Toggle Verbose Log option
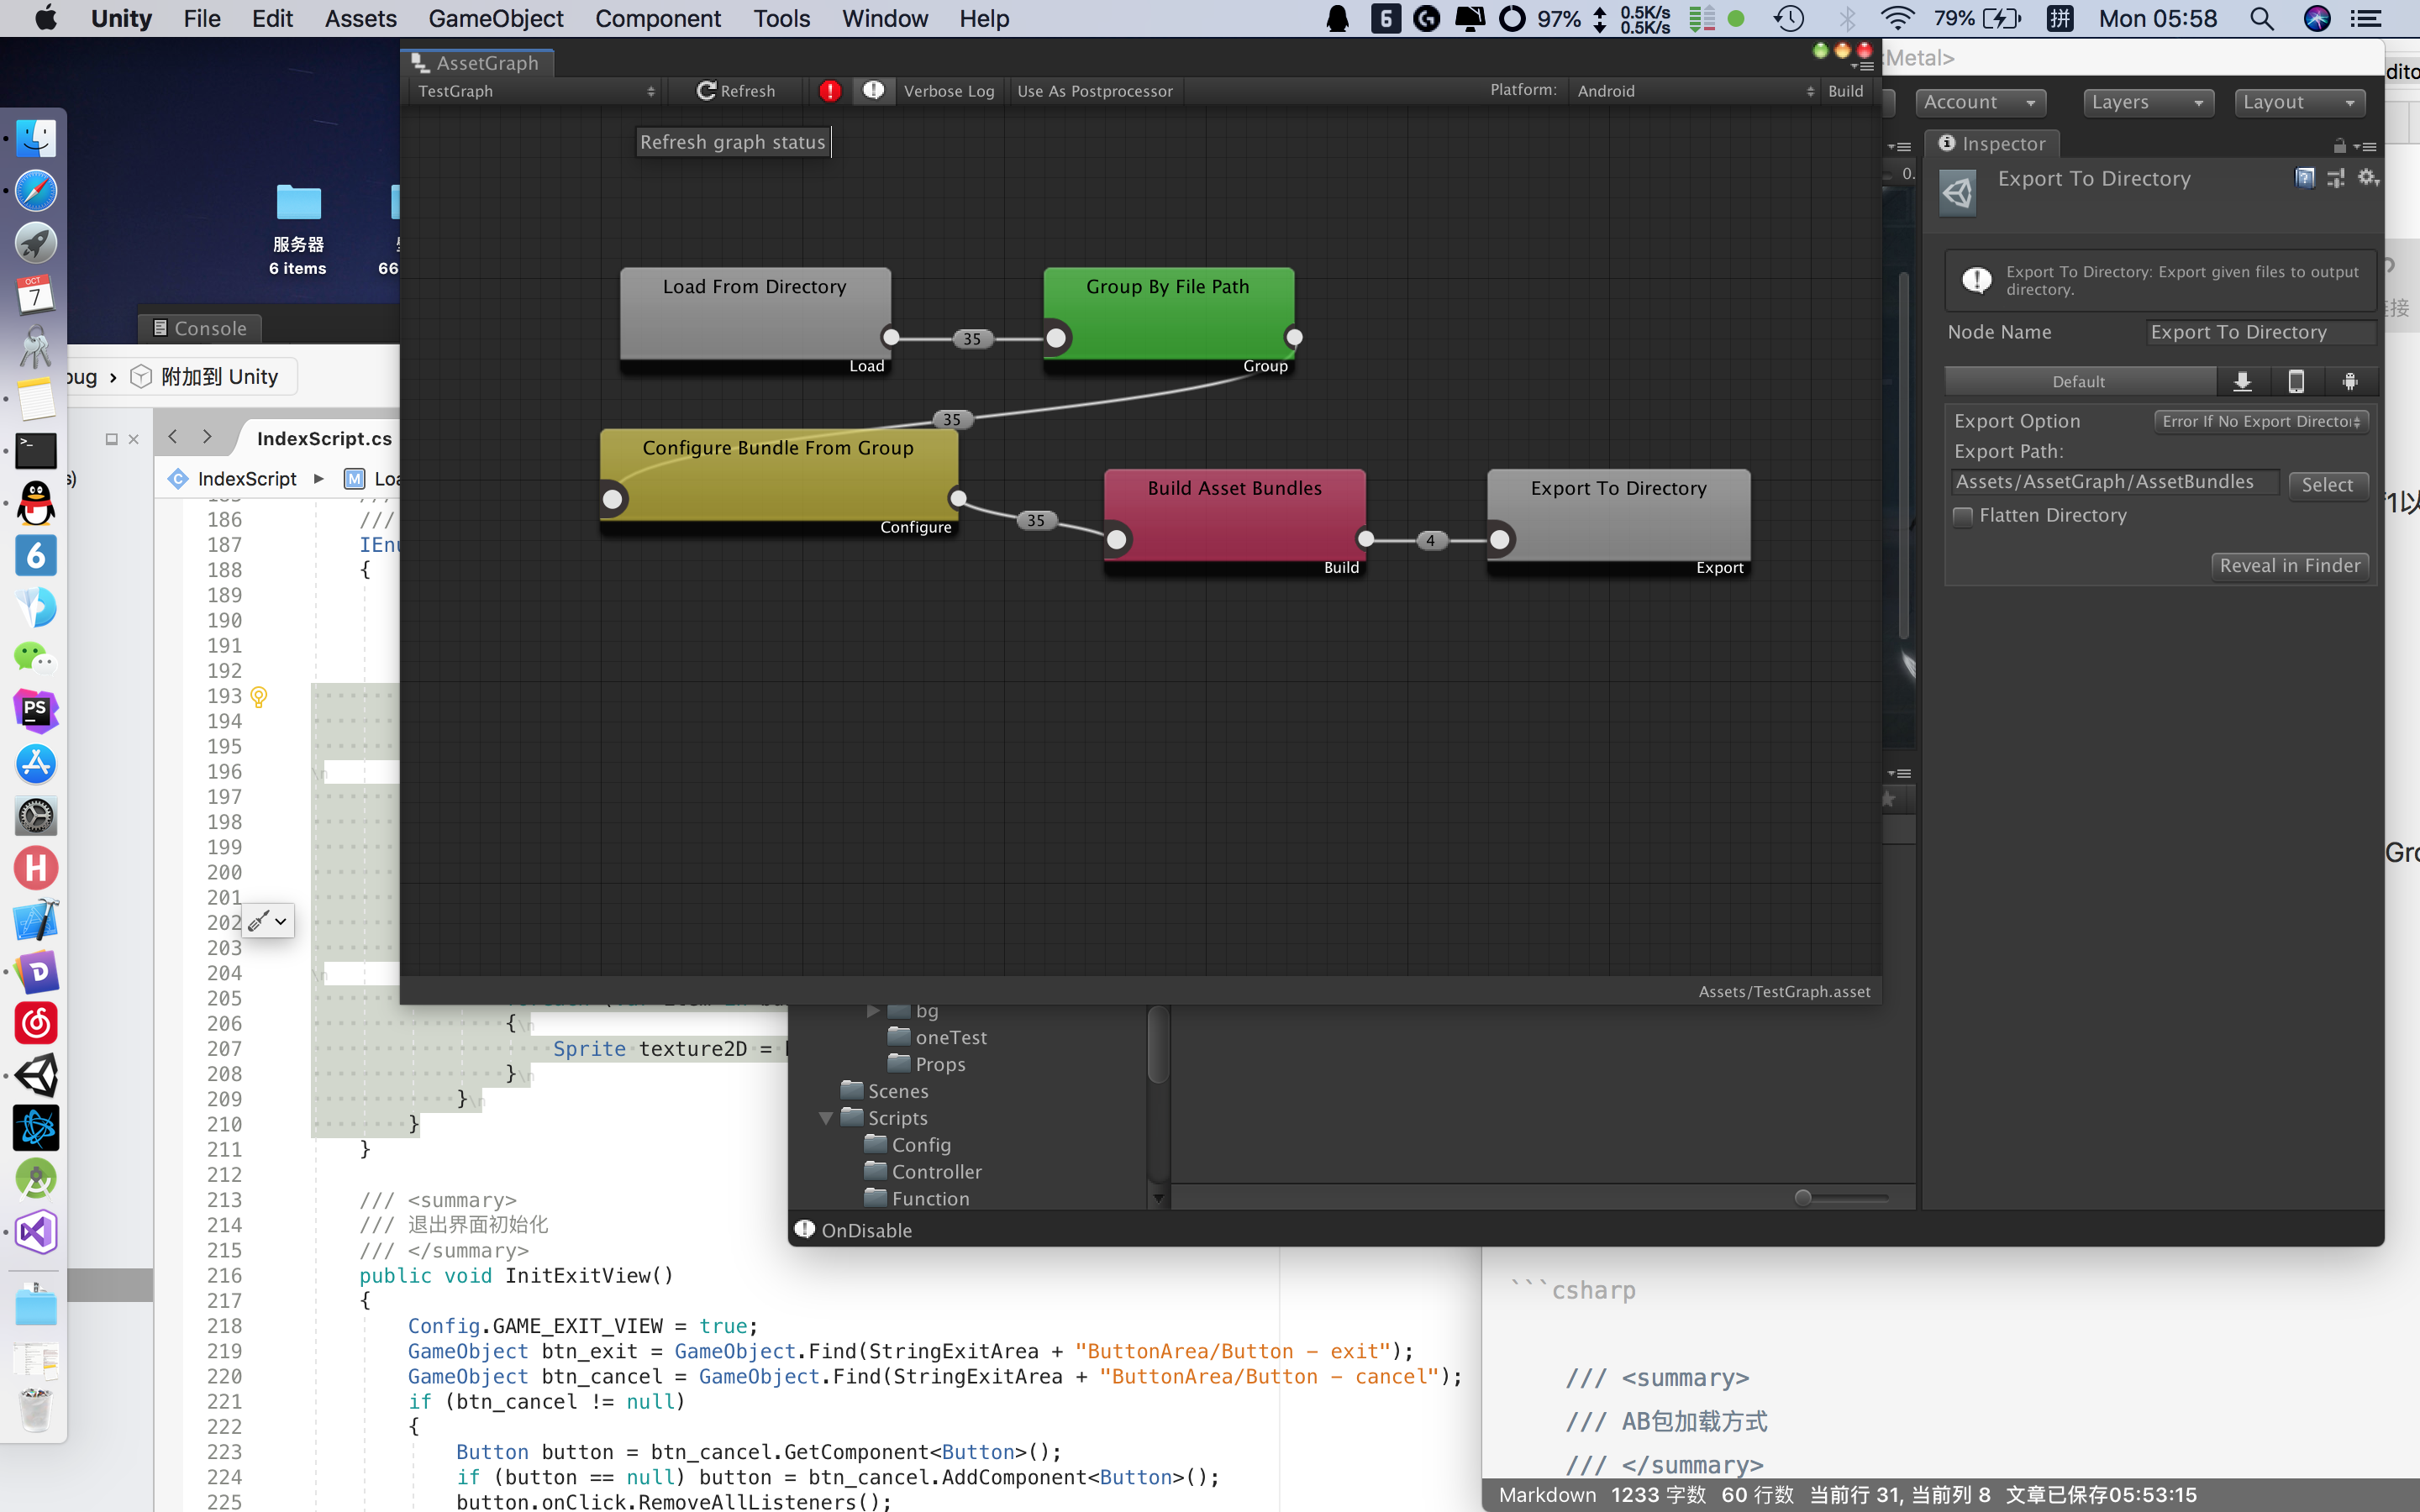 (949, 91)
